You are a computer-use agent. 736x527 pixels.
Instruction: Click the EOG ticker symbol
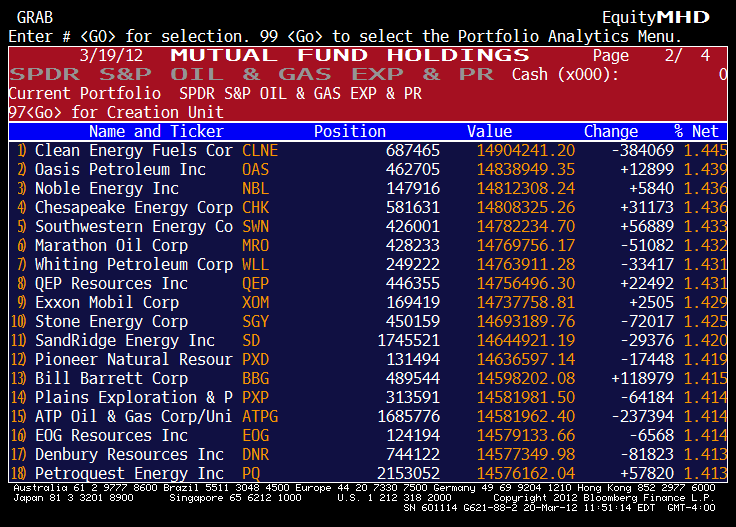coord(255,435)
